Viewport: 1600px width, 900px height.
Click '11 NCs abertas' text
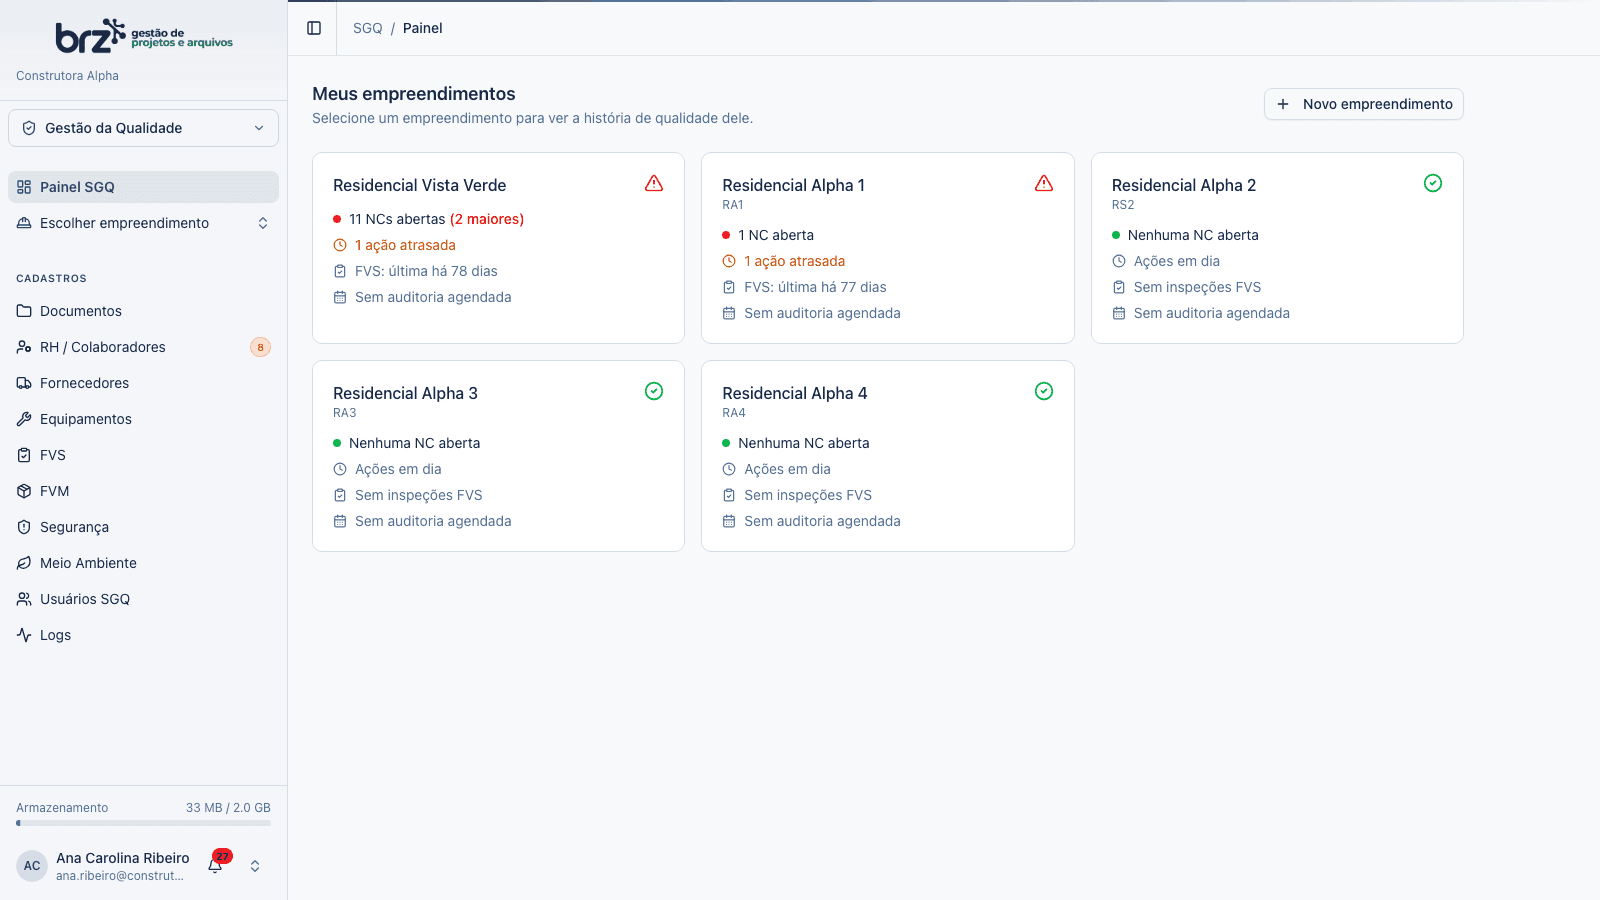397,219
